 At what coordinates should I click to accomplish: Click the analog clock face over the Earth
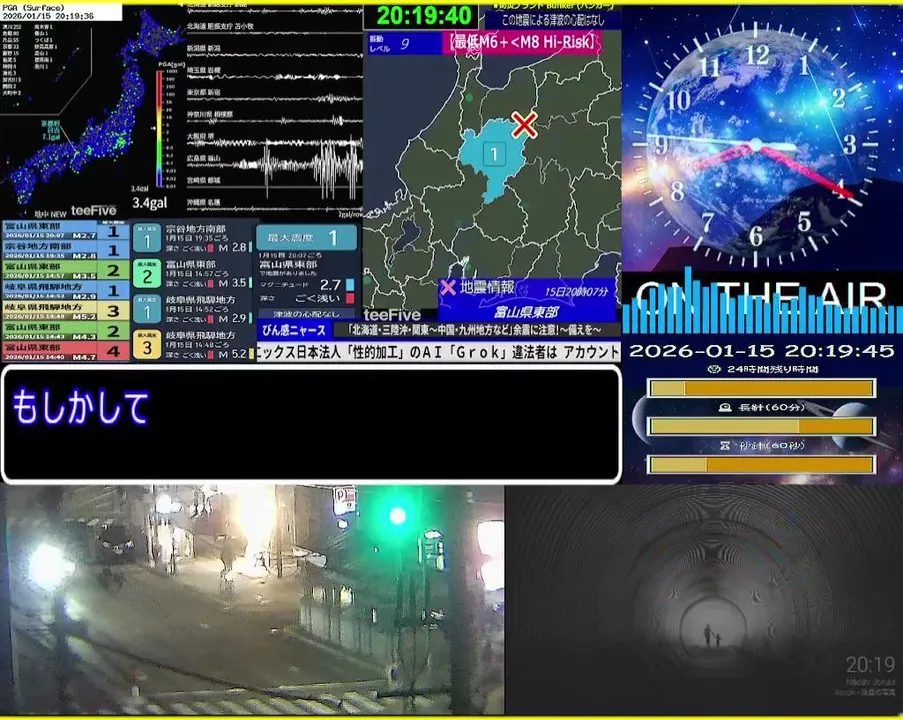[x=756, y=144]
